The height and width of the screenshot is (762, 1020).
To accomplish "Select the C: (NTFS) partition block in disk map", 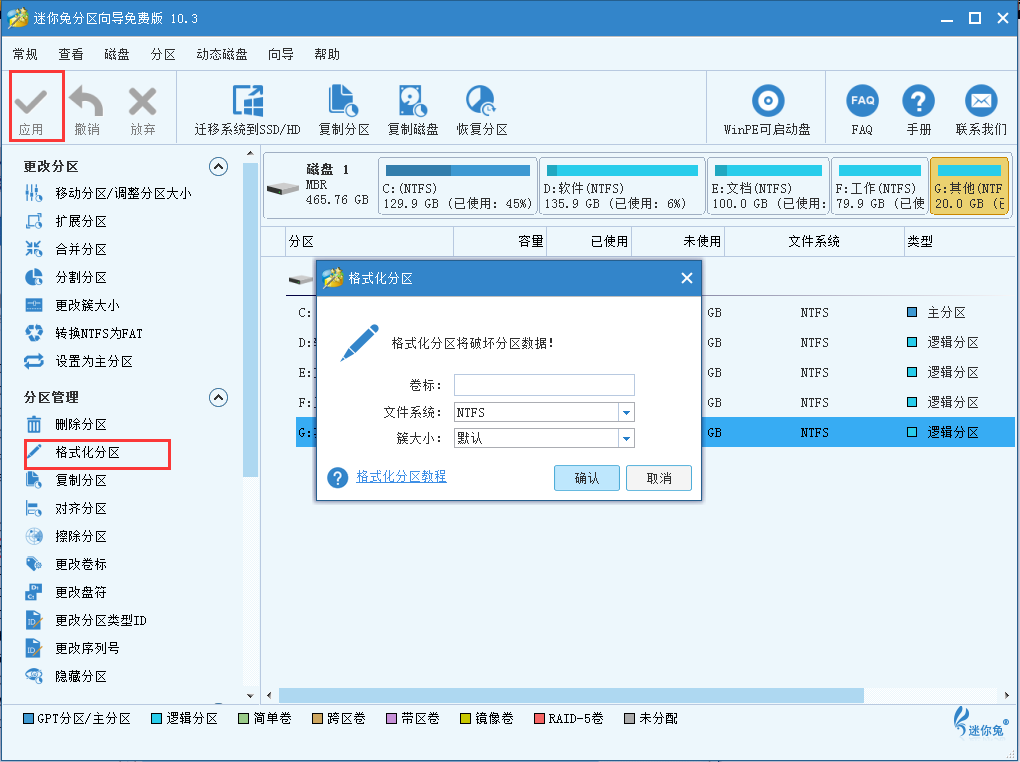I will 458,186.
